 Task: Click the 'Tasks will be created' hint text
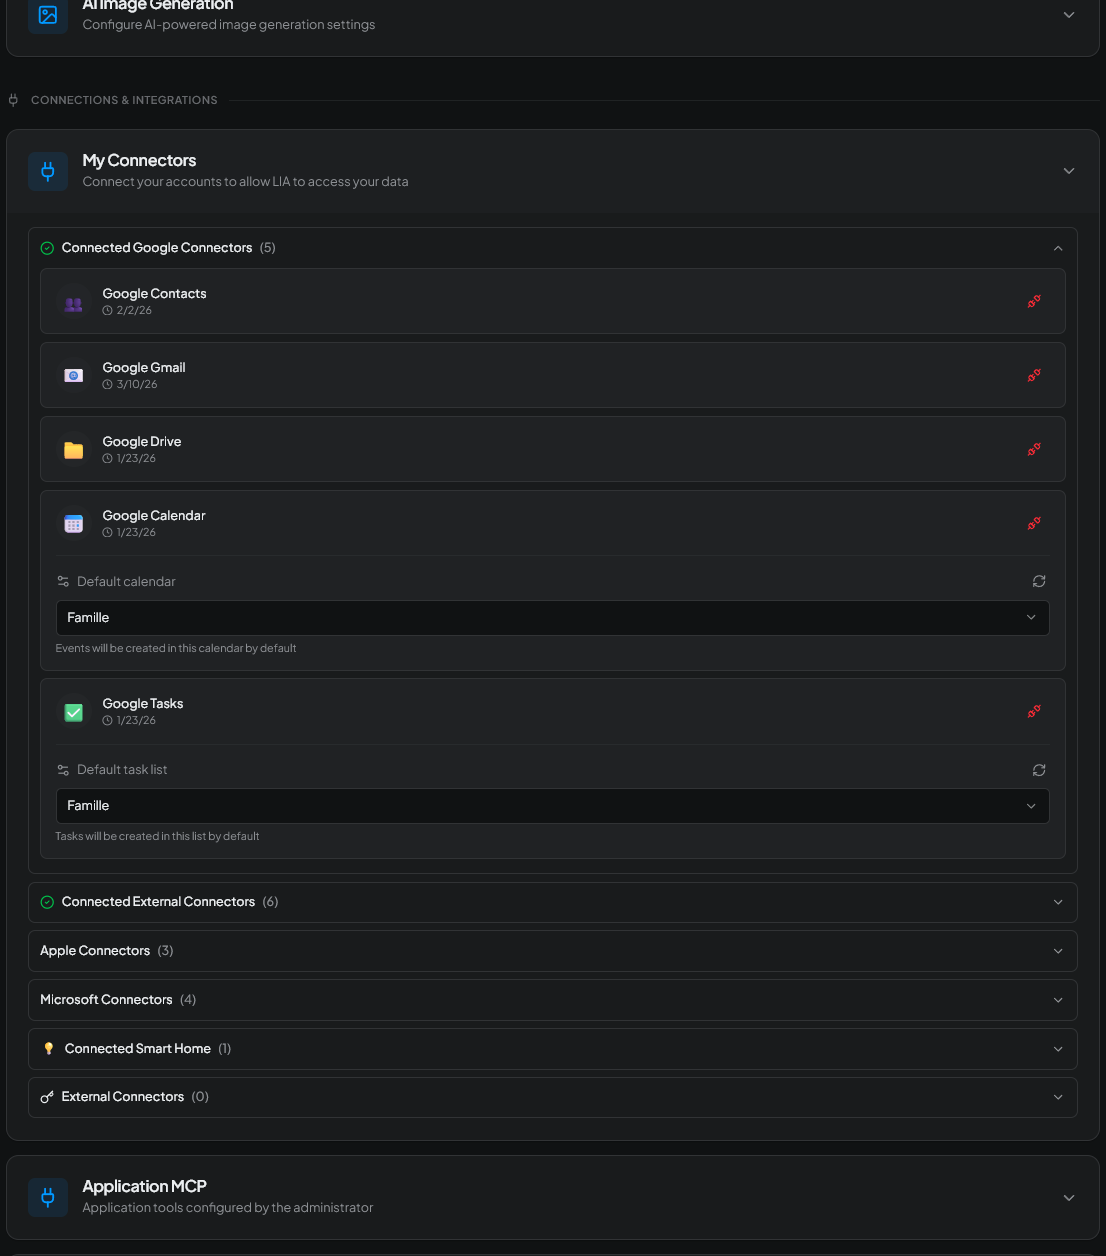(157, 836)
